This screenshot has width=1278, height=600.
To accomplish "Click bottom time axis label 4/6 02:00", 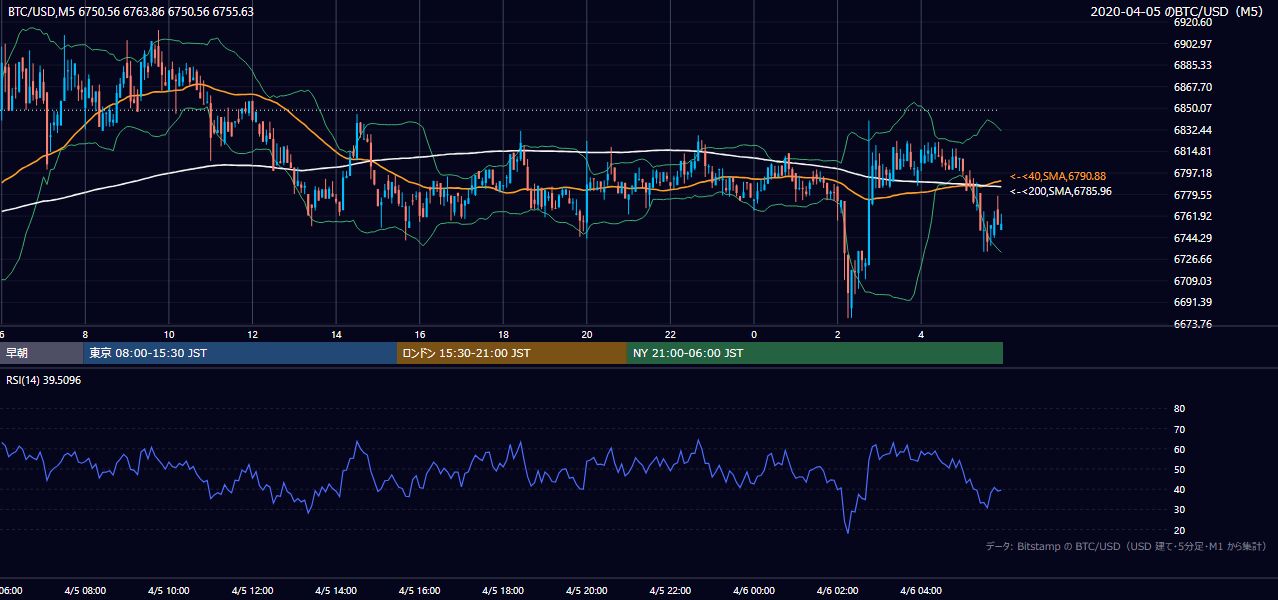I will click(x=838, y=591).
